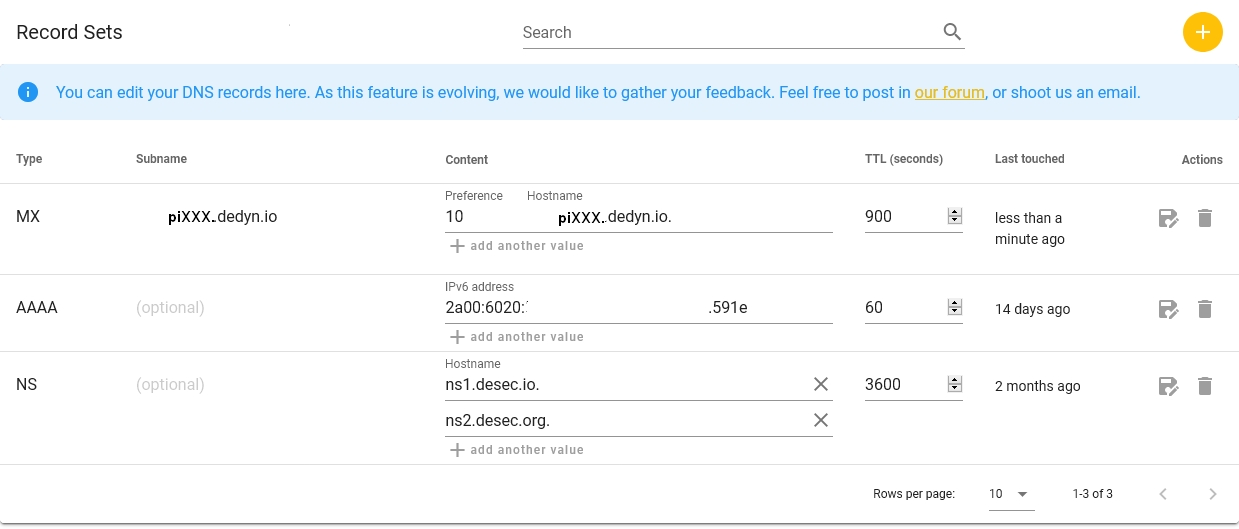Sort by the Last touched column header

point(1029,159)
